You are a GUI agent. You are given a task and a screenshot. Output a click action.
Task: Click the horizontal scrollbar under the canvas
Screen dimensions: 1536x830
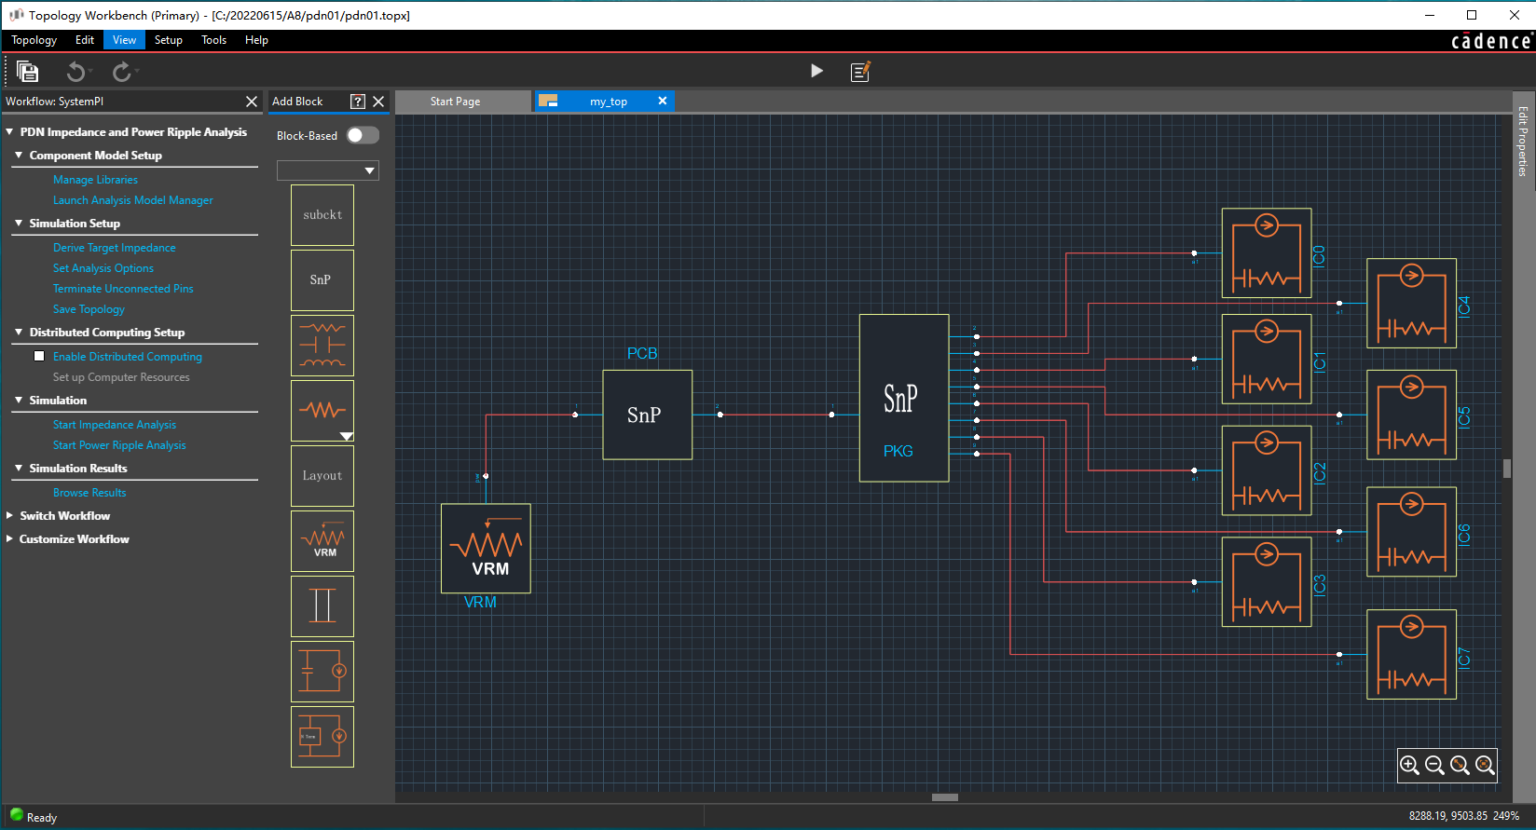(x=944, y=797)
